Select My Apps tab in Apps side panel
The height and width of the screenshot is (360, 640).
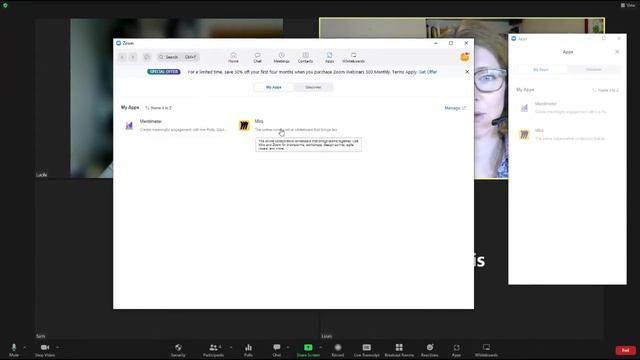541,70
